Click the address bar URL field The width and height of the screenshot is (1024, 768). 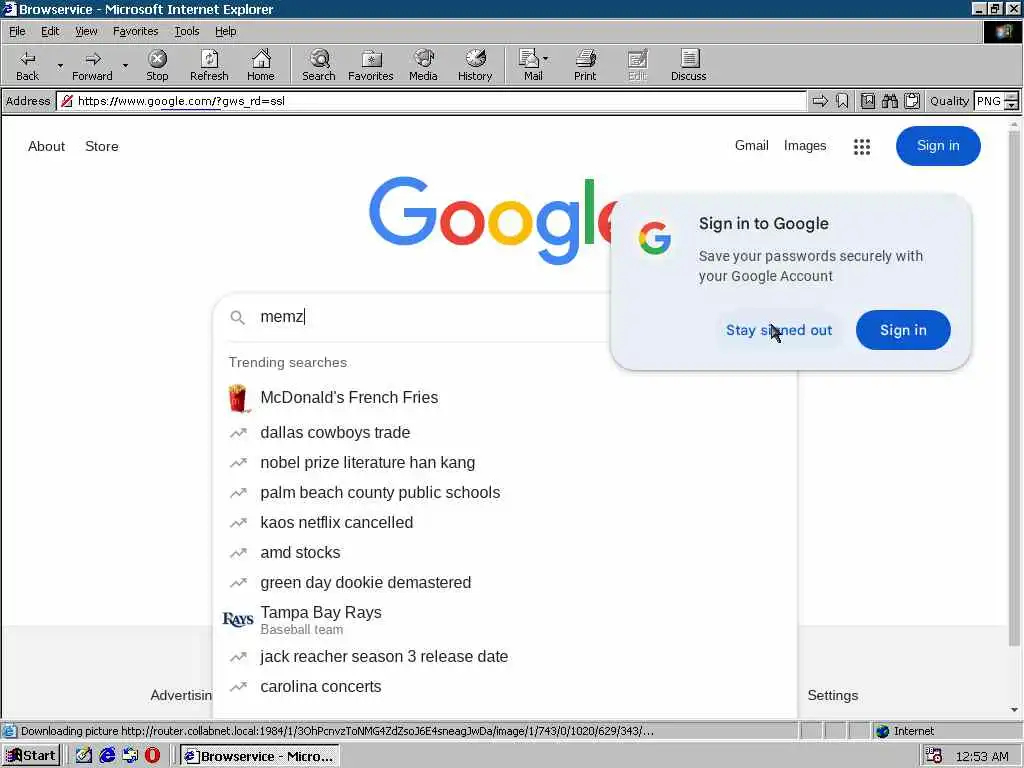(x=431, y=101)
